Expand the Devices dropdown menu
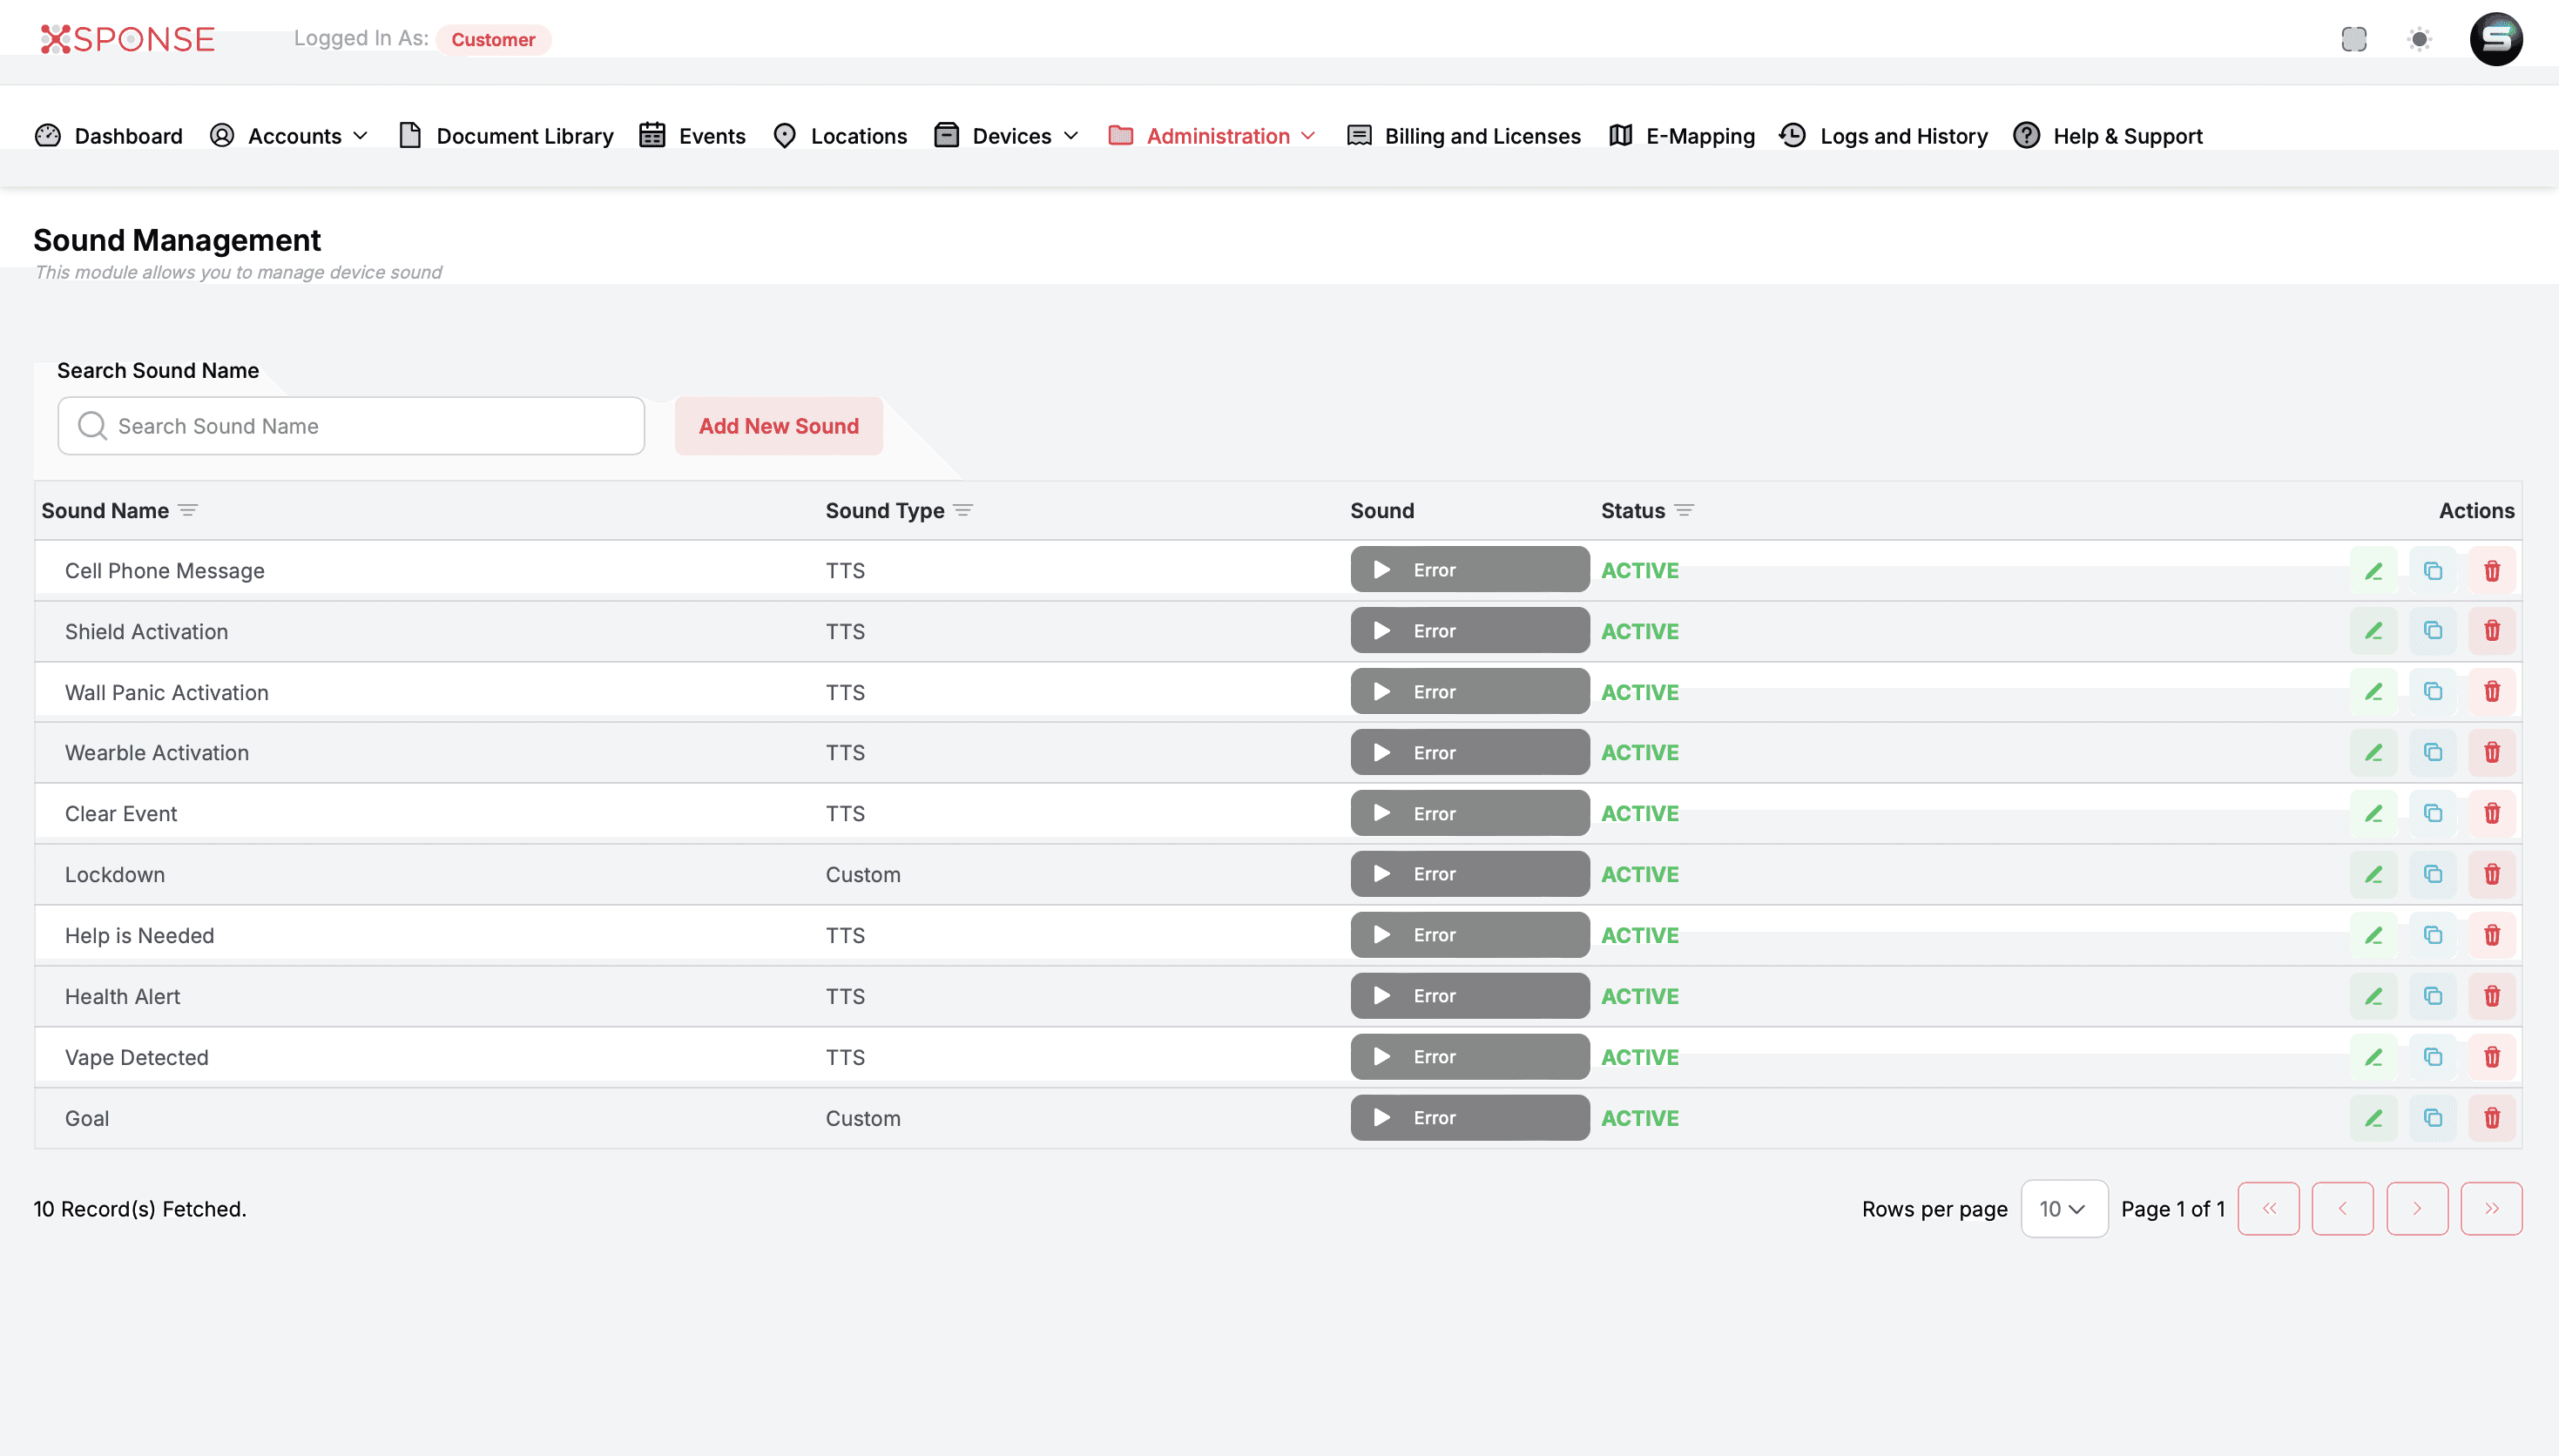The width and height of the screenshot is (2559, 1456). (1006, 136)
